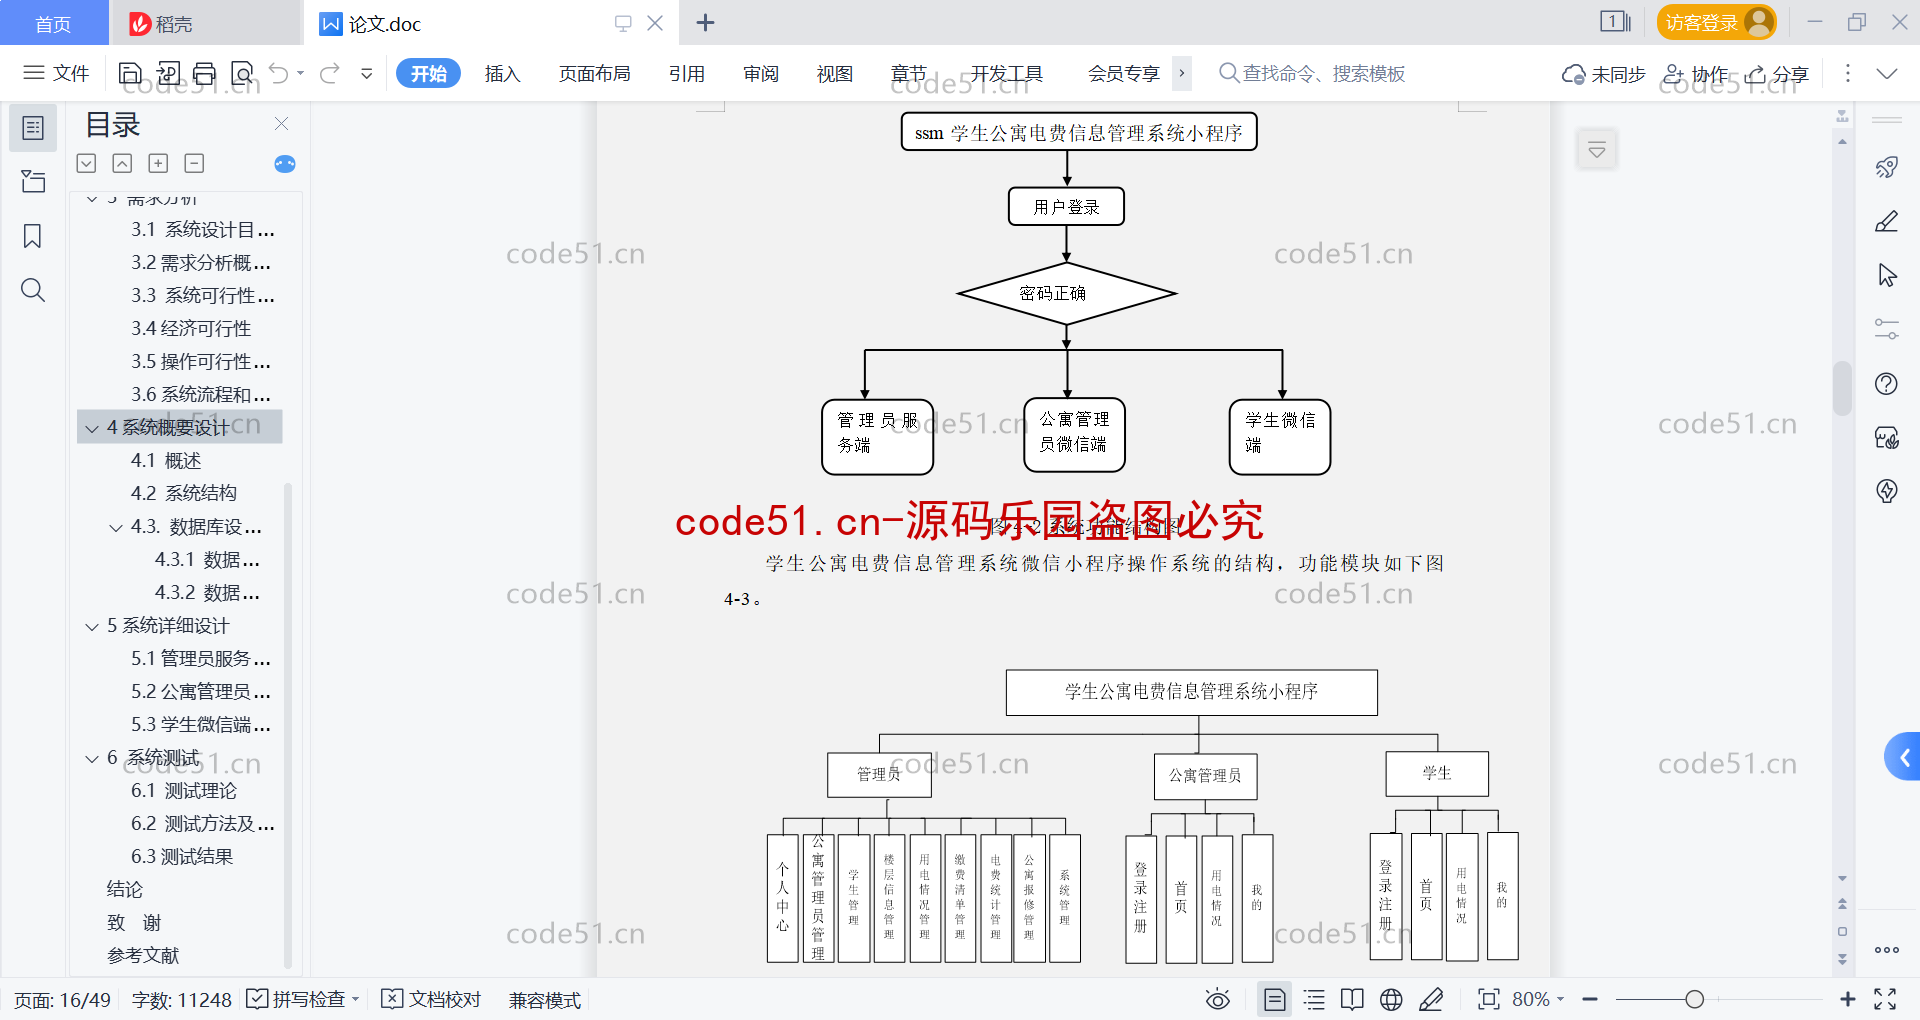Open the 文件 menu
The image size is (1920, 1020).
[56, 73]
